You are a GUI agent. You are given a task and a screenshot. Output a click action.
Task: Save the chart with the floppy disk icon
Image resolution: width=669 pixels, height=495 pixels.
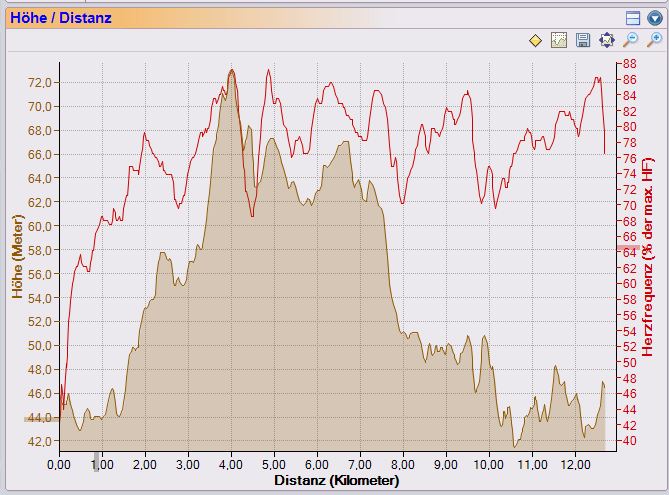(x=583, y=40)
